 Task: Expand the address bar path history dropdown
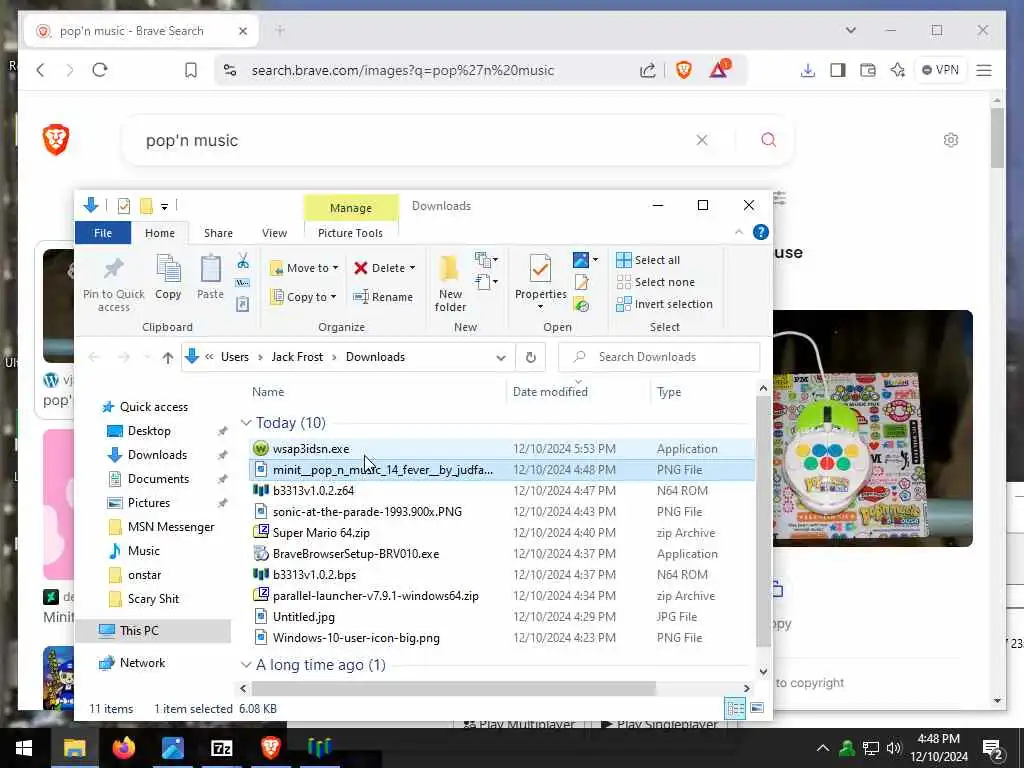point(501,357)
